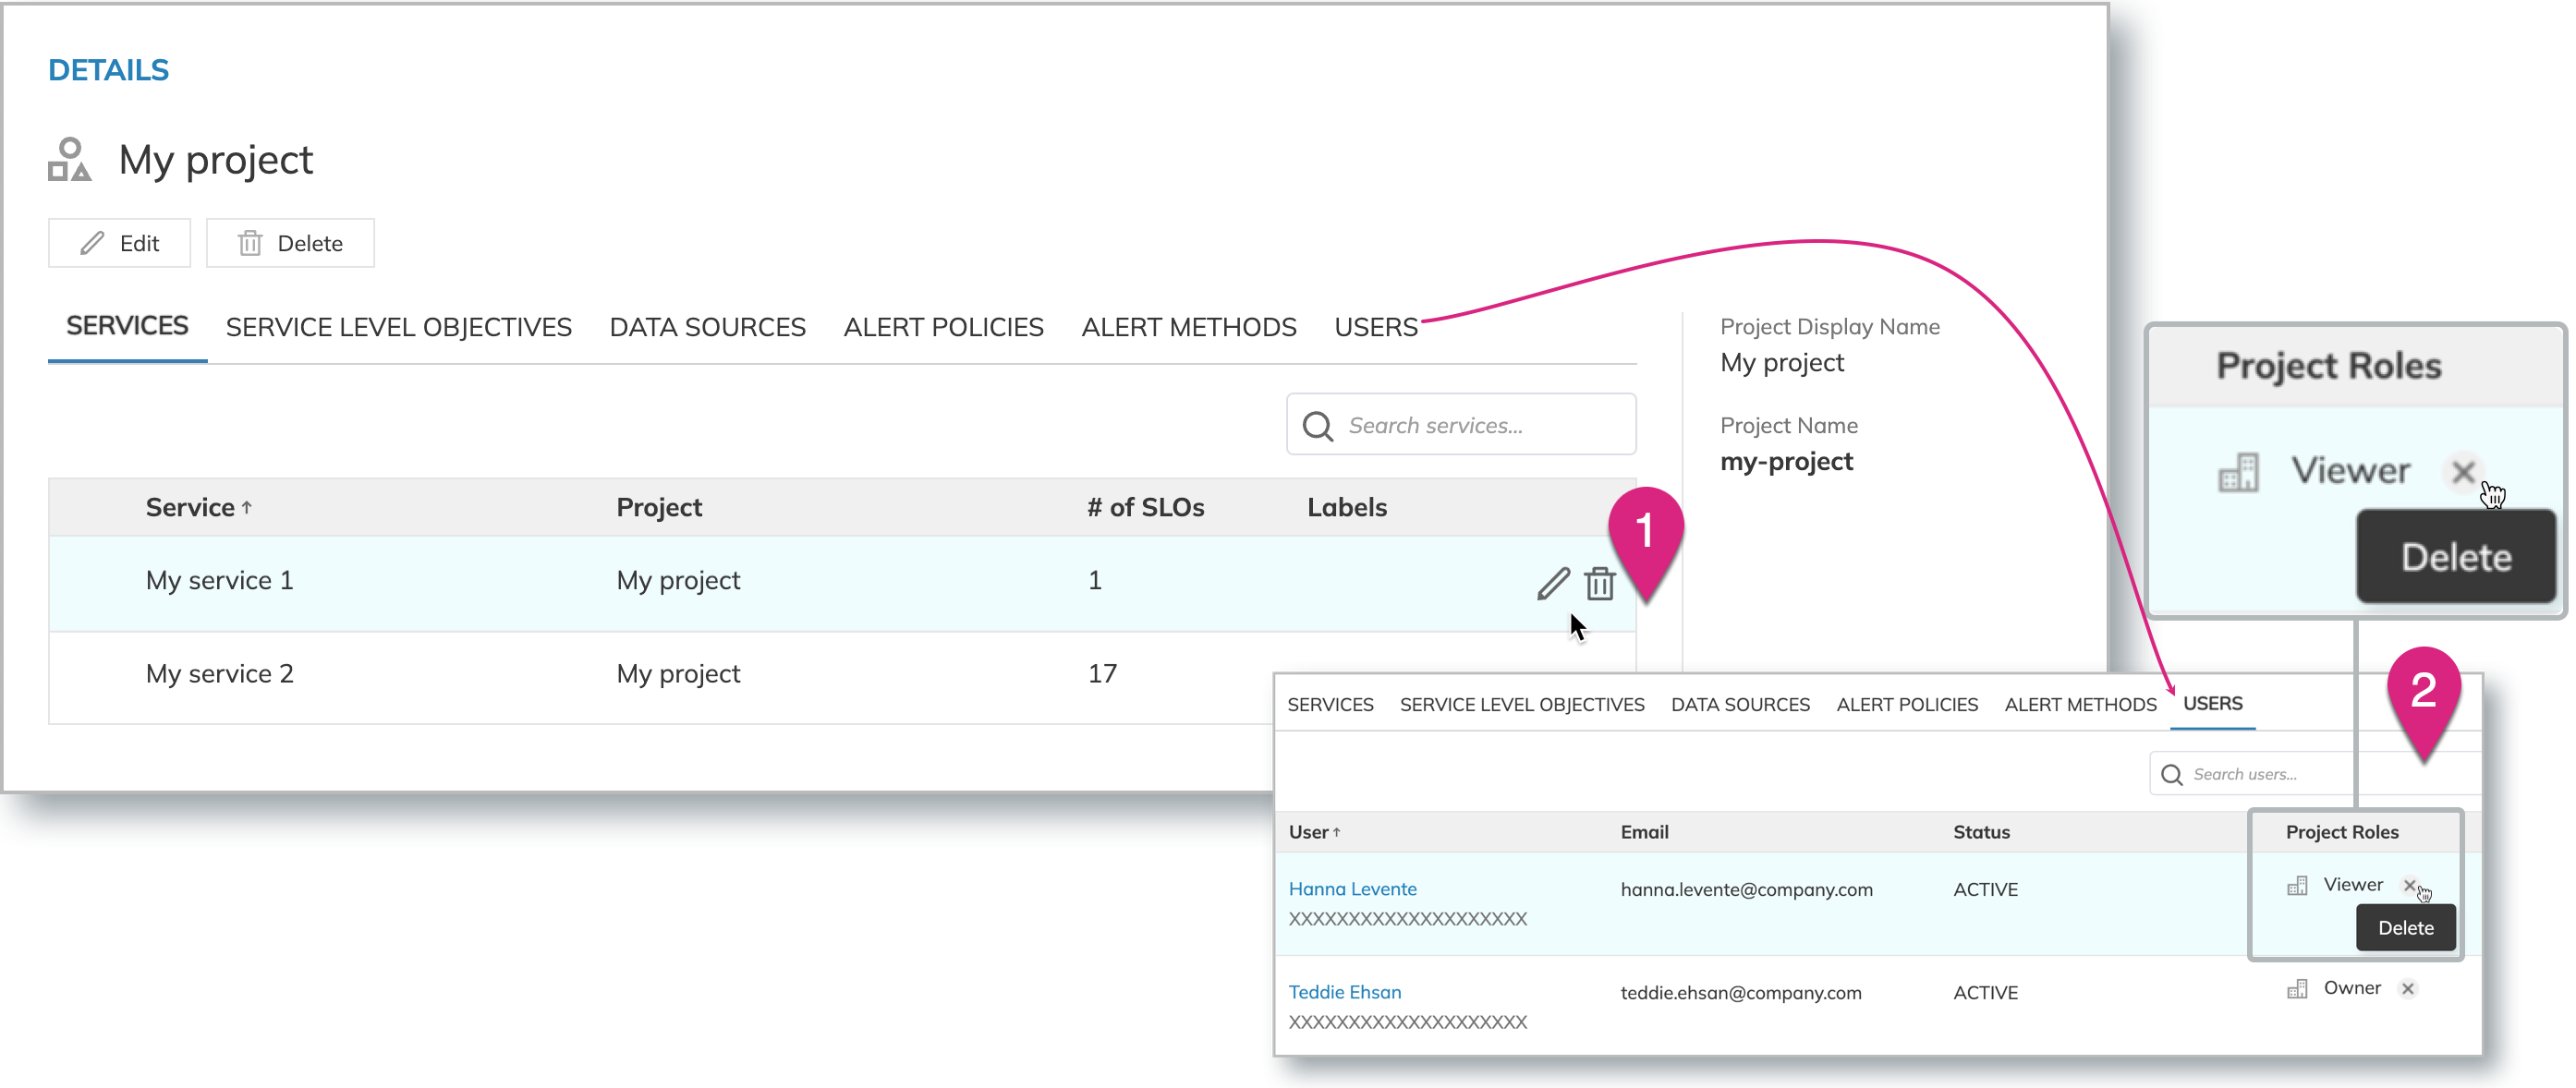
Task: Open the Hanna Levente user link
Action: pyautogui.click(x=1352, y=889)
